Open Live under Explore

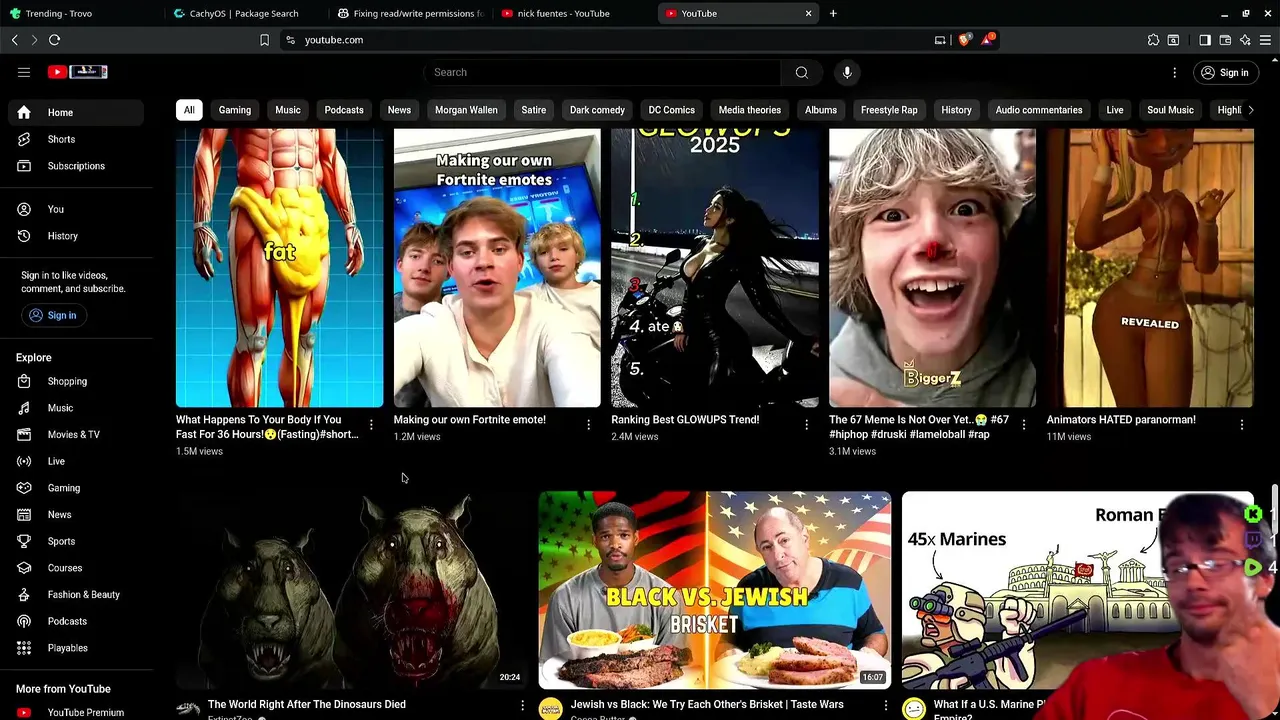tap(76, 461)
